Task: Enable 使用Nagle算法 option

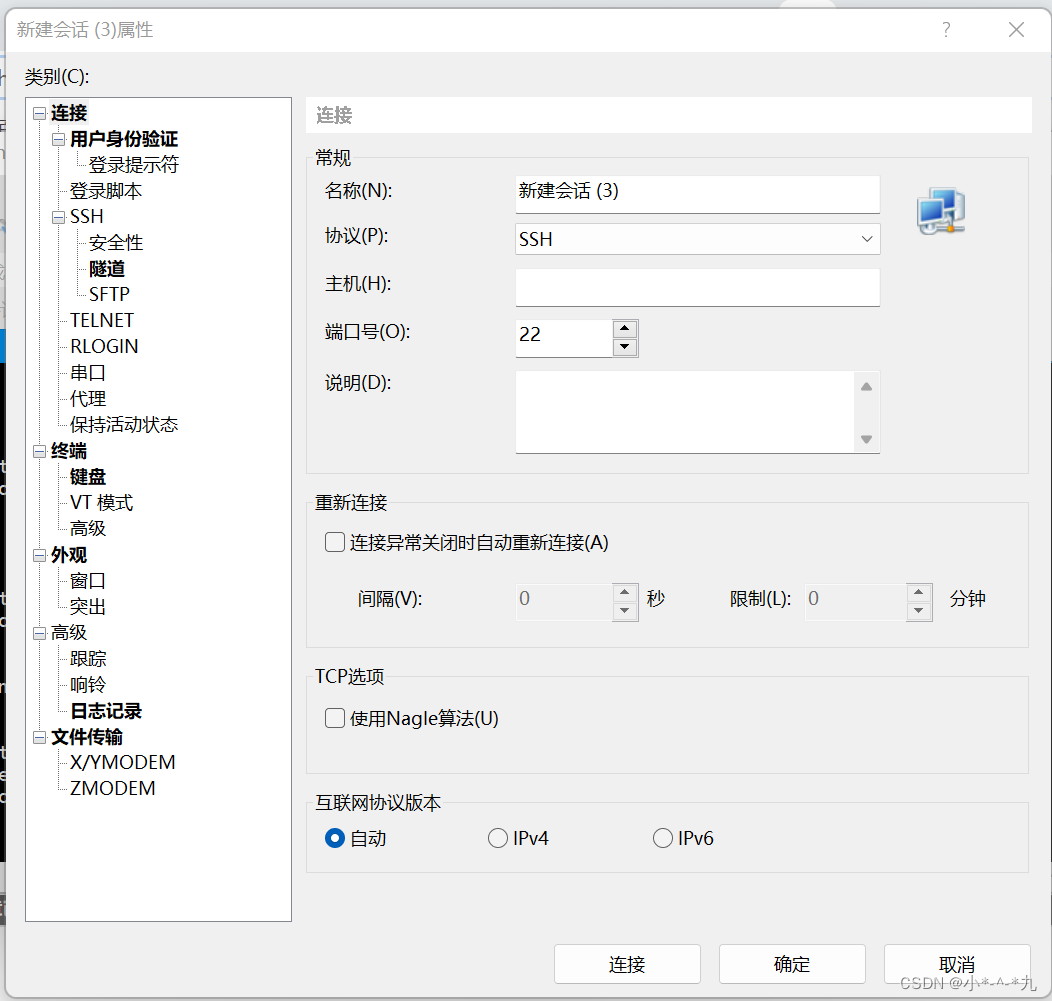Action: pyautogui.click(x=335, y=718)
